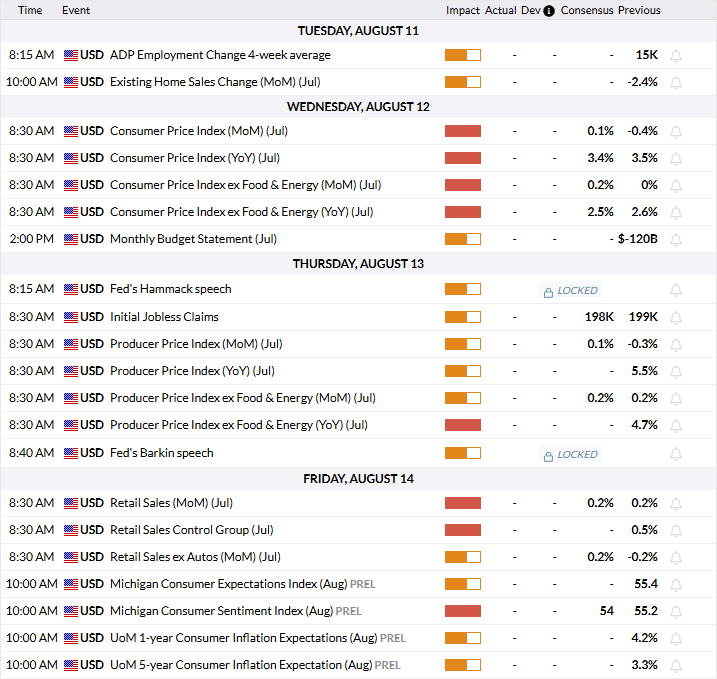Click bell for CPI ex Food & Energy (YoY)
Screen dimensions: 717x679
tap(676, 213)
